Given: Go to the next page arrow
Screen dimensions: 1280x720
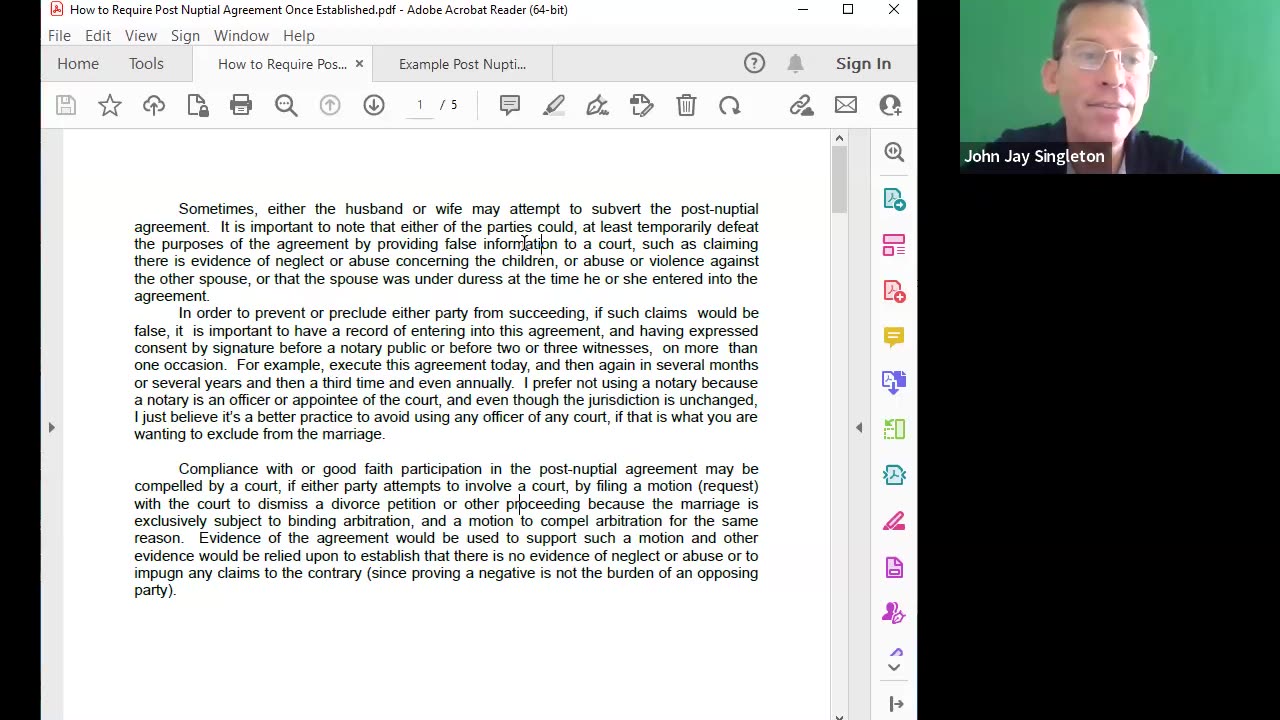Looking at the screenshot, I should pos(374,105).
